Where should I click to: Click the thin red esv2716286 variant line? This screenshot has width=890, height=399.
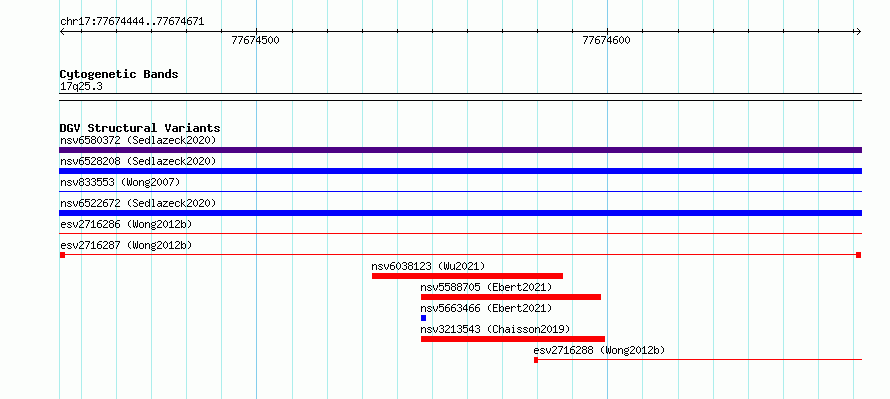(x=460, y=233)
